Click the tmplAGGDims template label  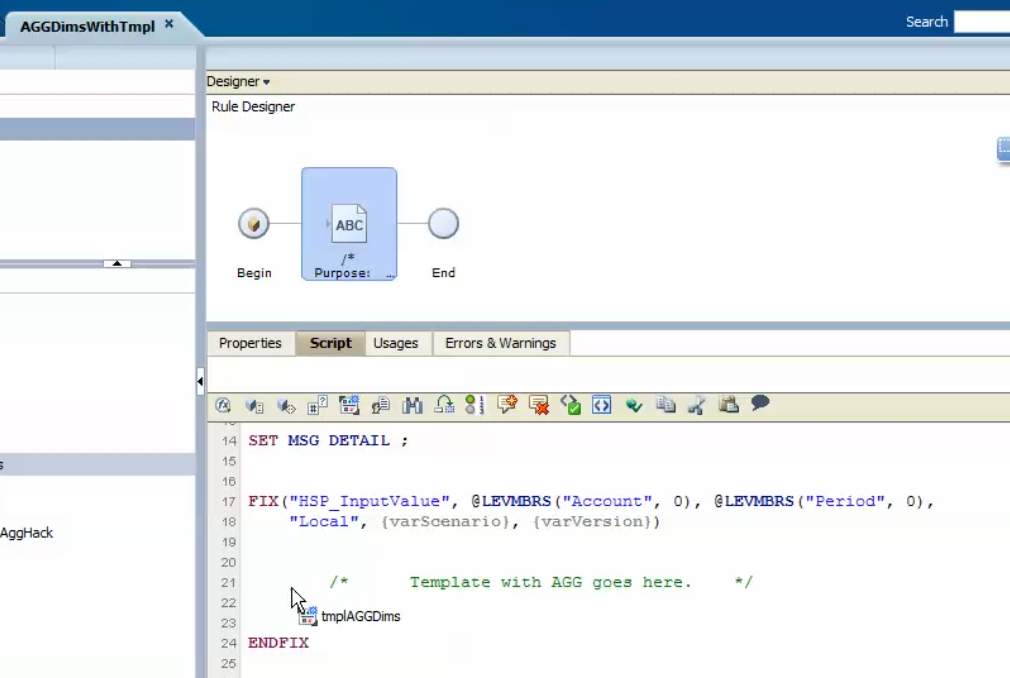click(x=361, y=616)
